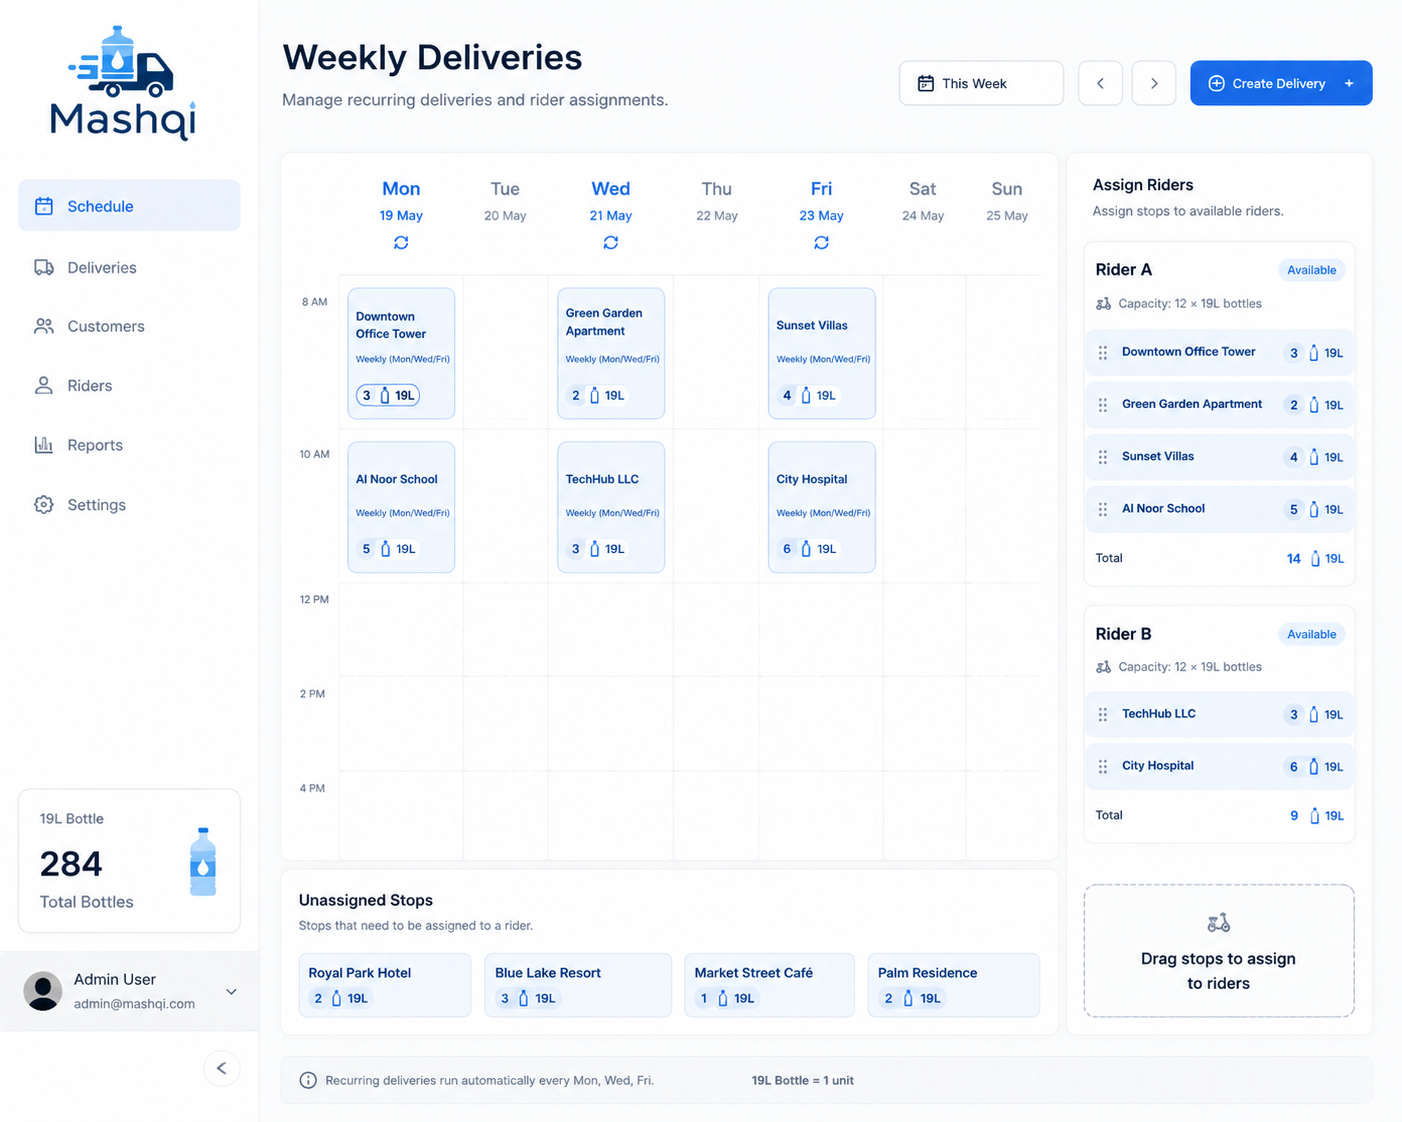Click Rider A total of 14 bottles
This screenshot has width=1402, height=1122.
(x=1294, y=559)
